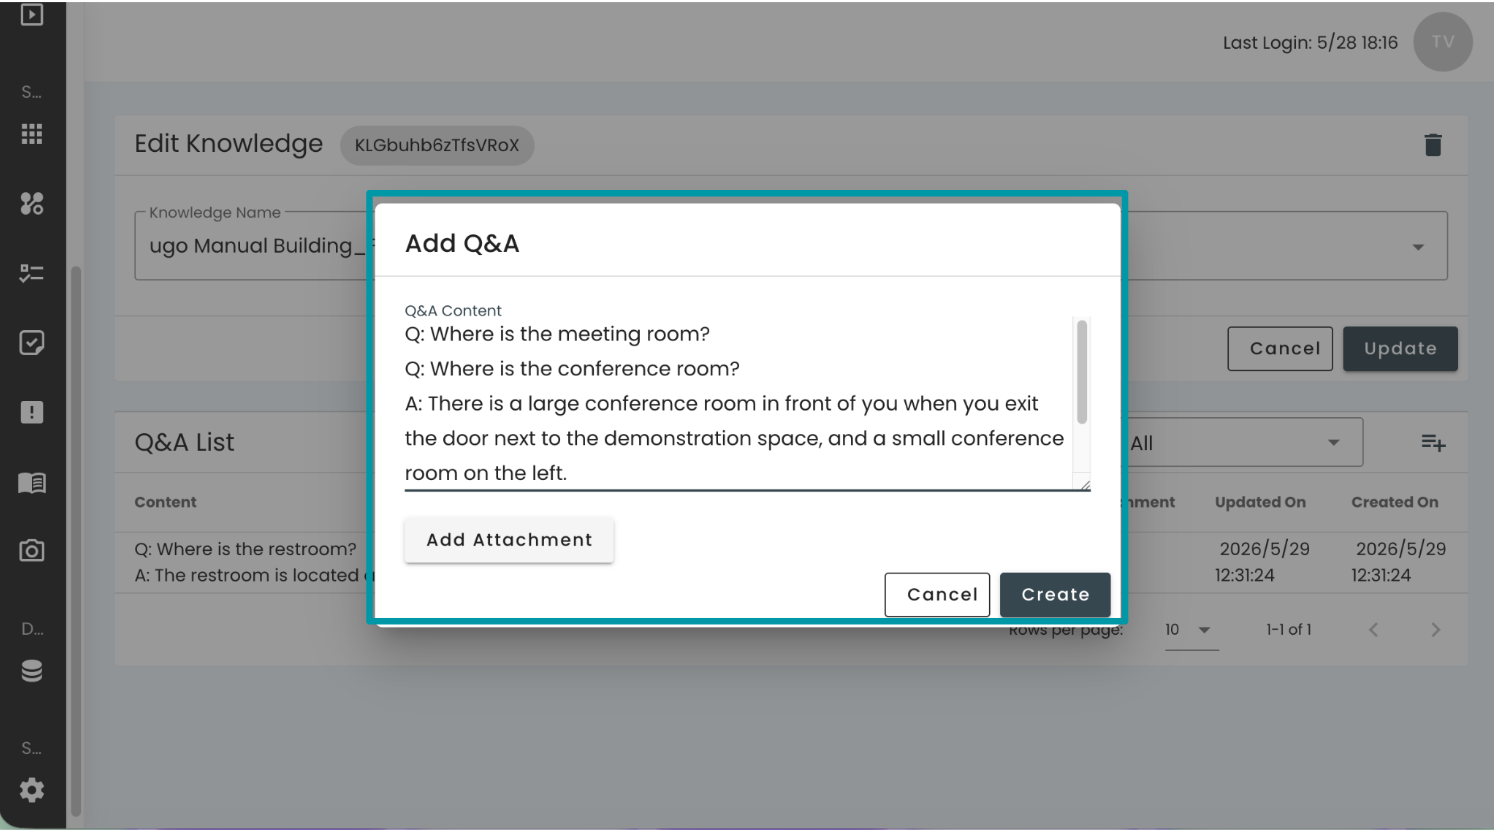Click the add Q&A list plus icon
The height and width of the screenshot is (830, 1494).
[x=1433, y=442]
